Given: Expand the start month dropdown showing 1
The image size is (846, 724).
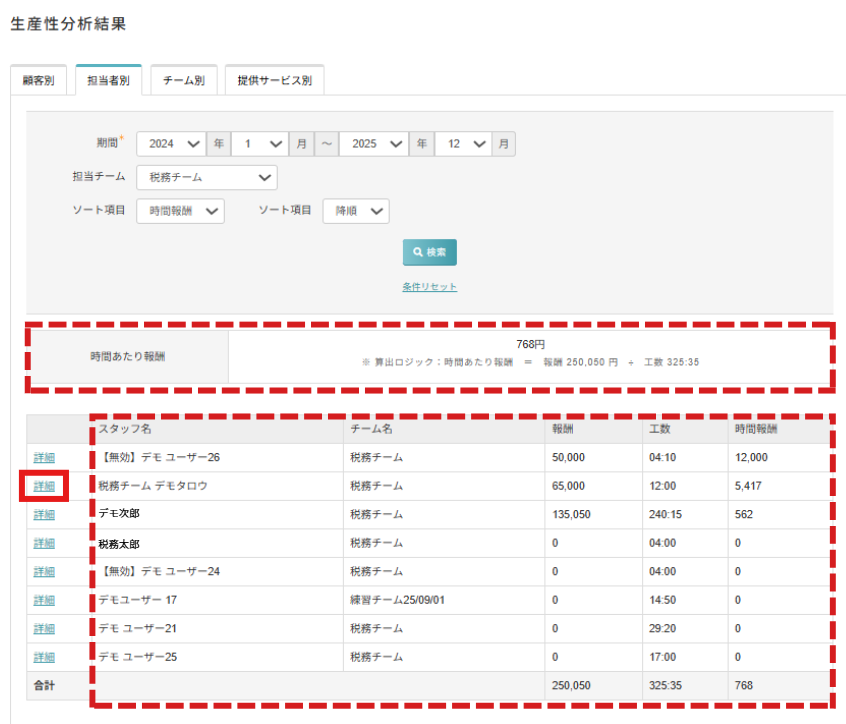Looking at the screenshot, I should pyautogui.click(x=260, y=144).
